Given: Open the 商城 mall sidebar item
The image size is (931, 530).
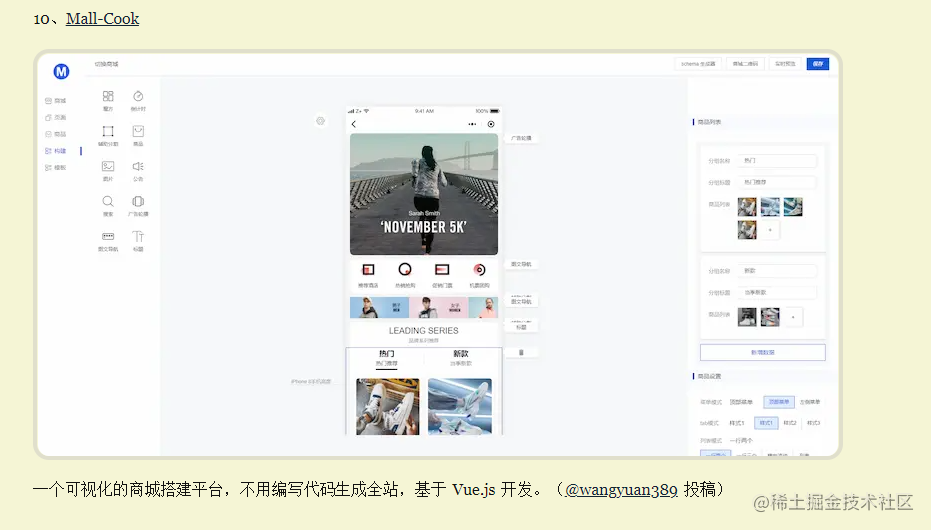Looking at the screenshot, I should point(56,101).
